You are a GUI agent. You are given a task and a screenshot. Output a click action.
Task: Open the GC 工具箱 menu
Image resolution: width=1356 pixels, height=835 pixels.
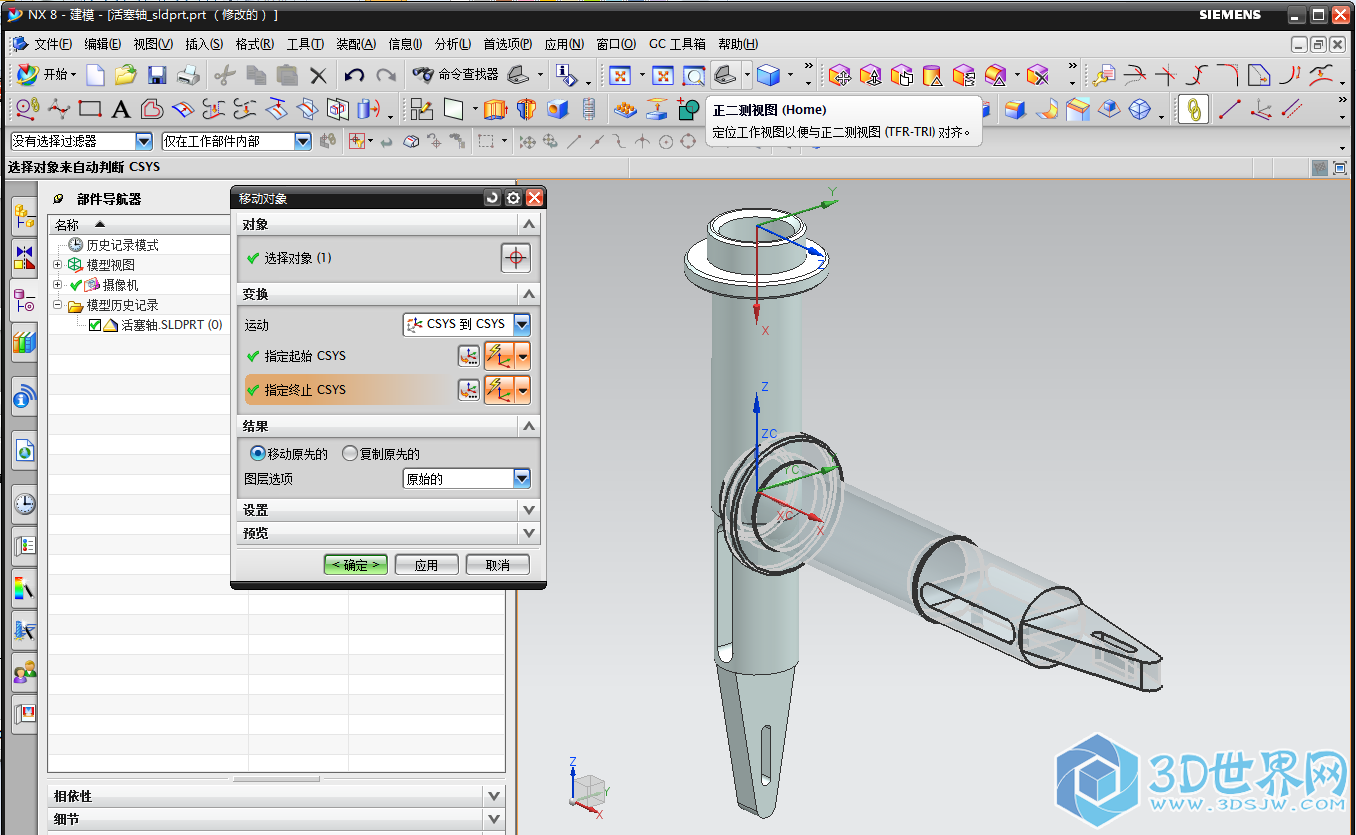pos(677,44)
